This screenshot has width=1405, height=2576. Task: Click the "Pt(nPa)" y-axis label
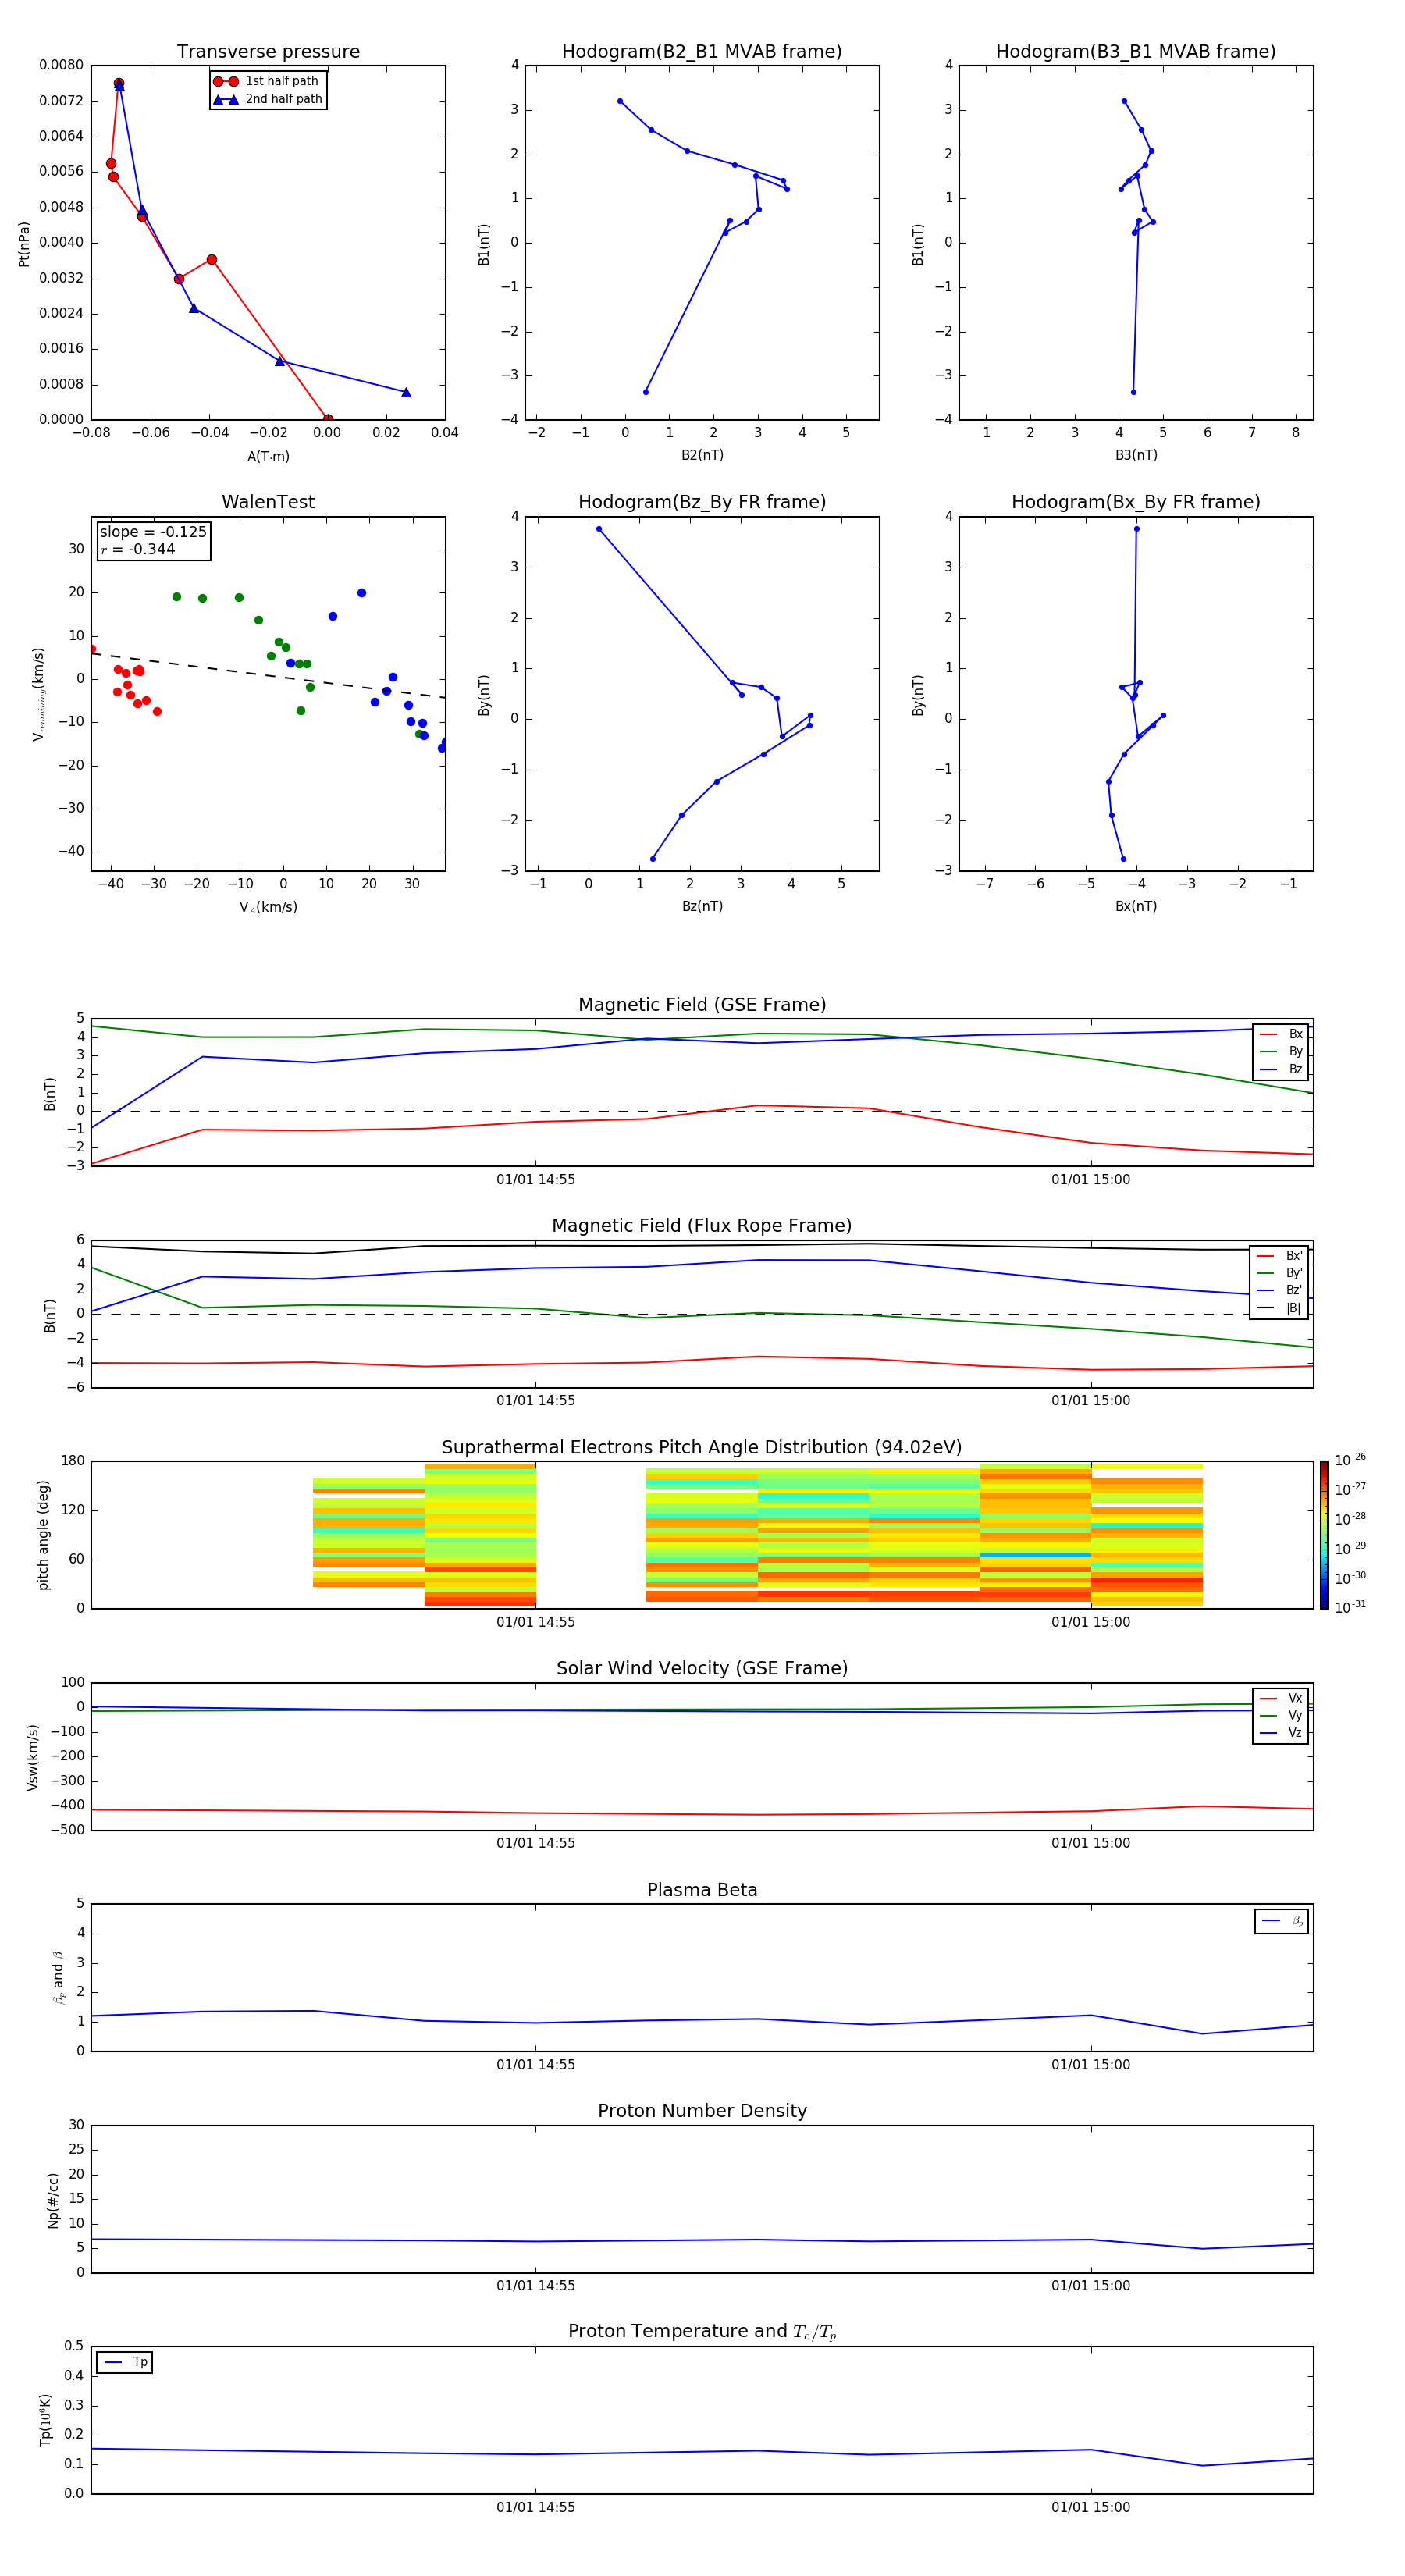24,244
